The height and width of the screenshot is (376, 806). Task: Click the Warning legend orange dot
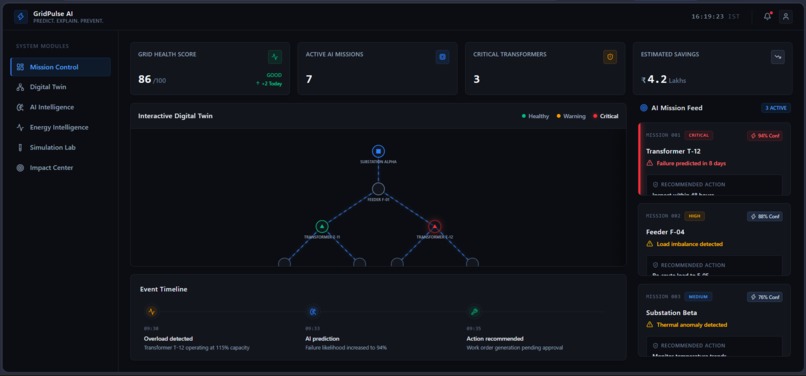[559, 116]
